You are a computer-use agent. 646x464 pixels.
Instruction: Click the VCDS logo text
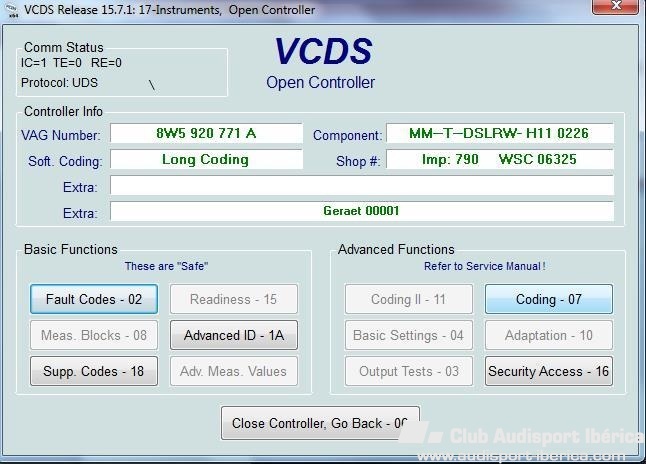pos(323,52)
